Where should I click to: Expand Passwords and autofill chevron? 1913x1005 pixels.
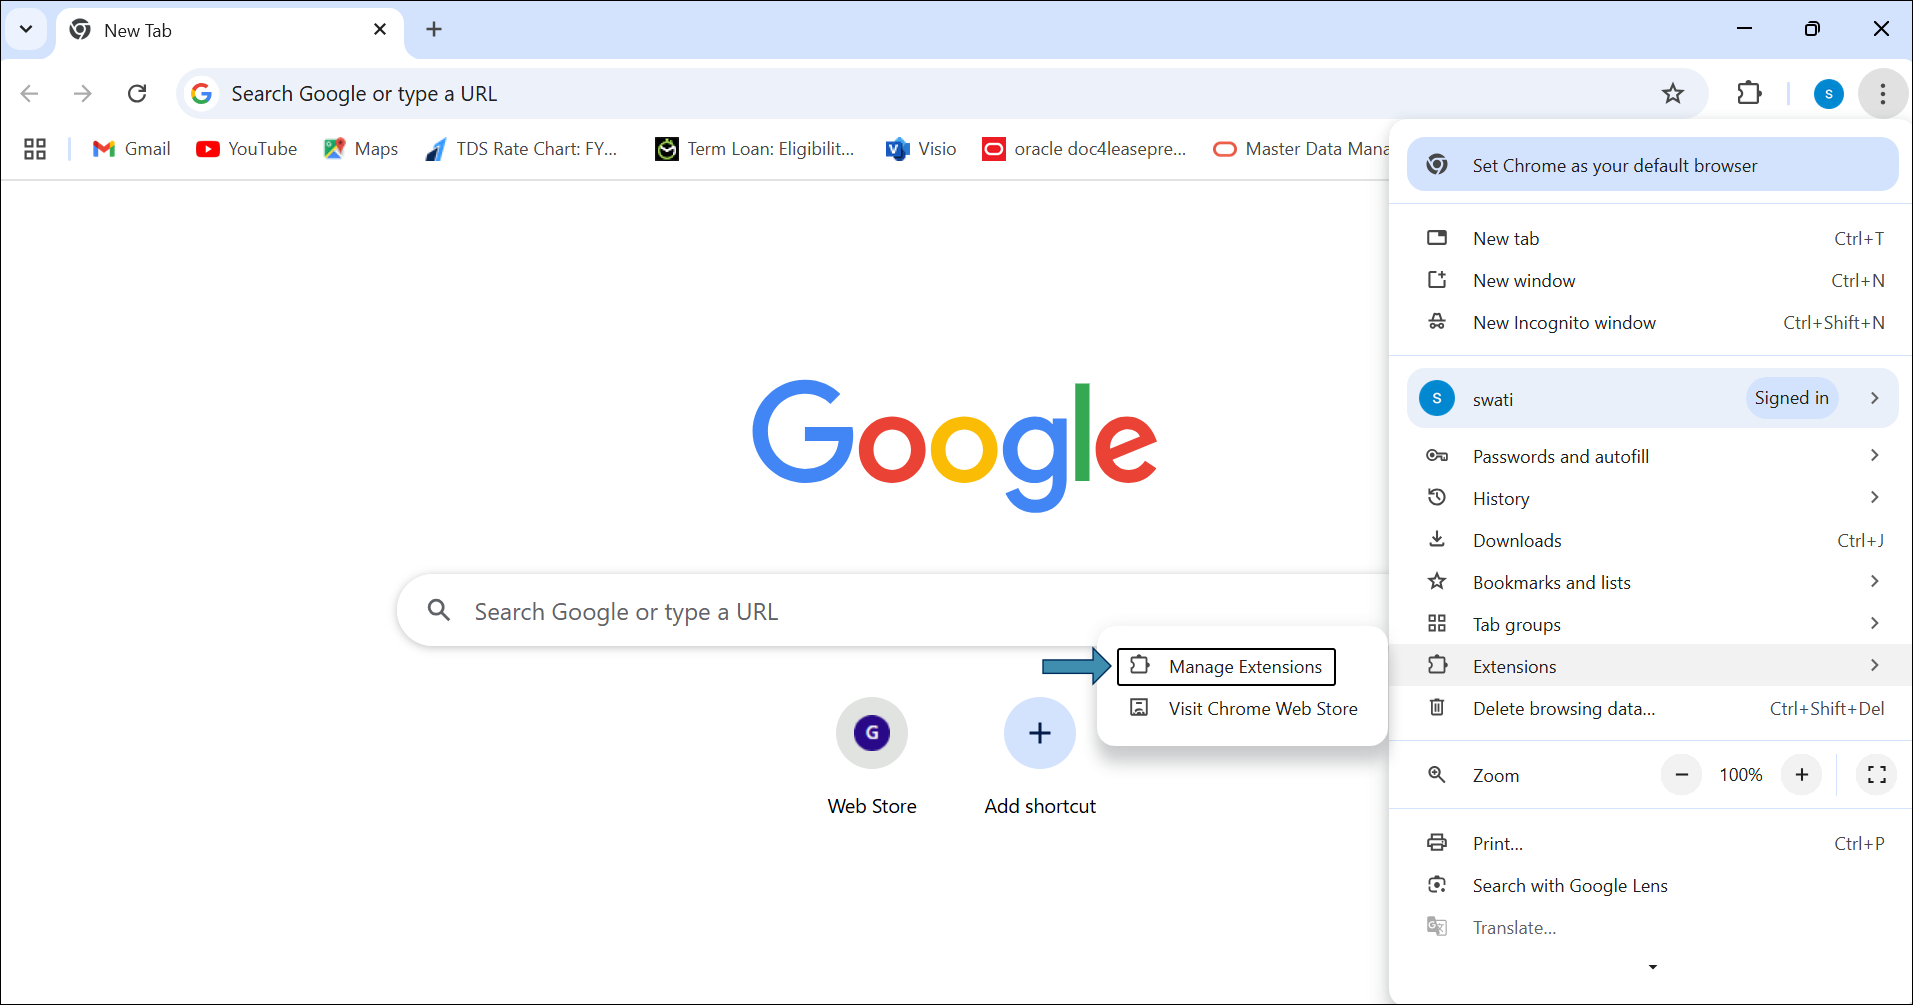tap(1874, 456)
